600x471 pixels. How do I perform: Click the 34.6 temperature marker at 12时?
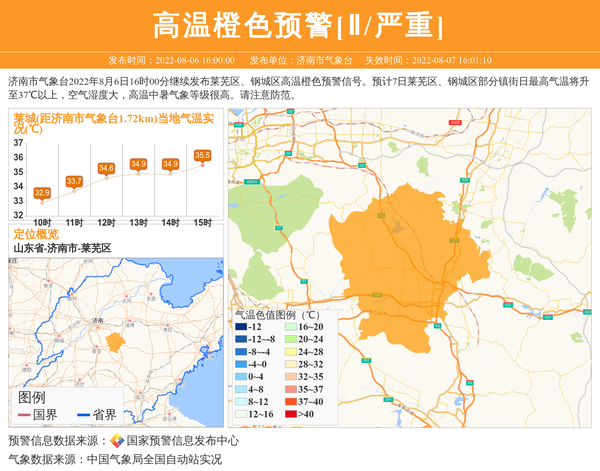coord(106,168)
